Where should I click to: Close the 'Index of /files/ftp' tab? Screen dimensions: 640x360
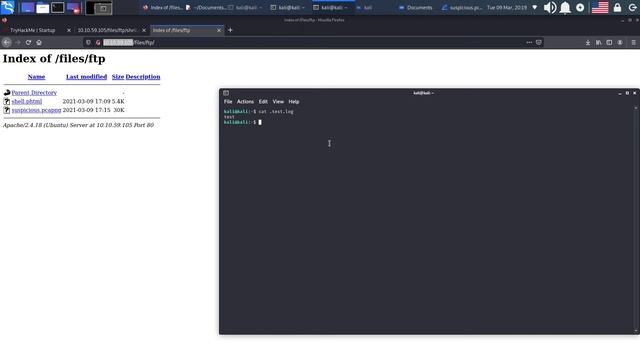[219, 30]
